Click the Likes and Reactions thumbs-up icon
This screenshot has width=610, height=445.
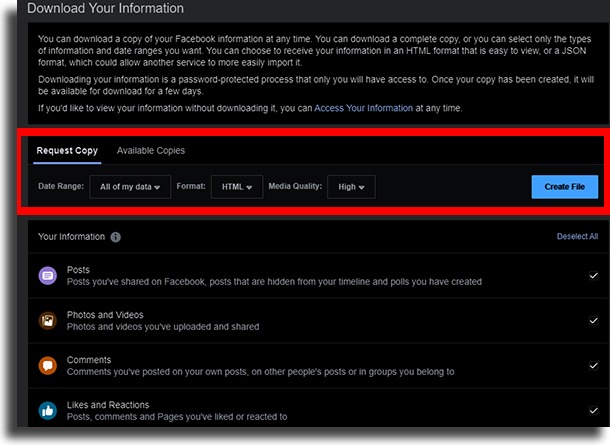click(x=47, y=411)
